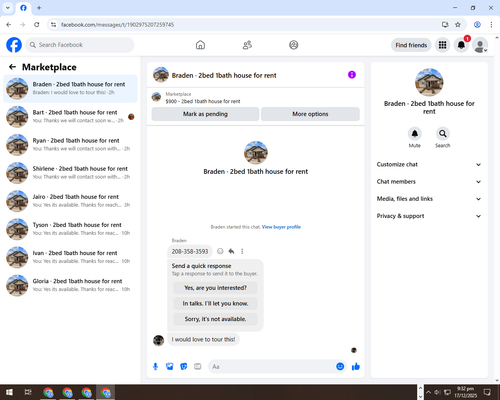This screenshot has height=400, width=500.
Task: Expand Customize chat section
Action: pos(429,164)
